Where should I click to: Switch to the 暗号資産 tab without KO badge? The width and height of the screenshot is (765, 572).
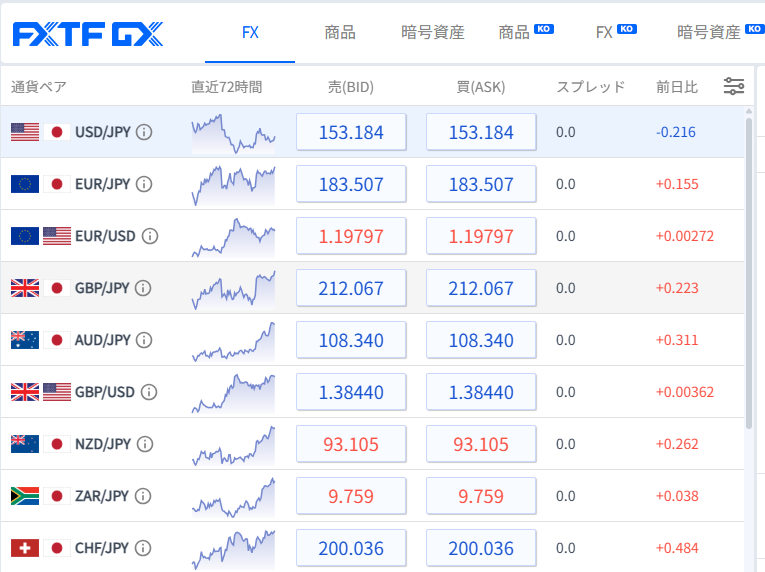click(x=433, y=33)
